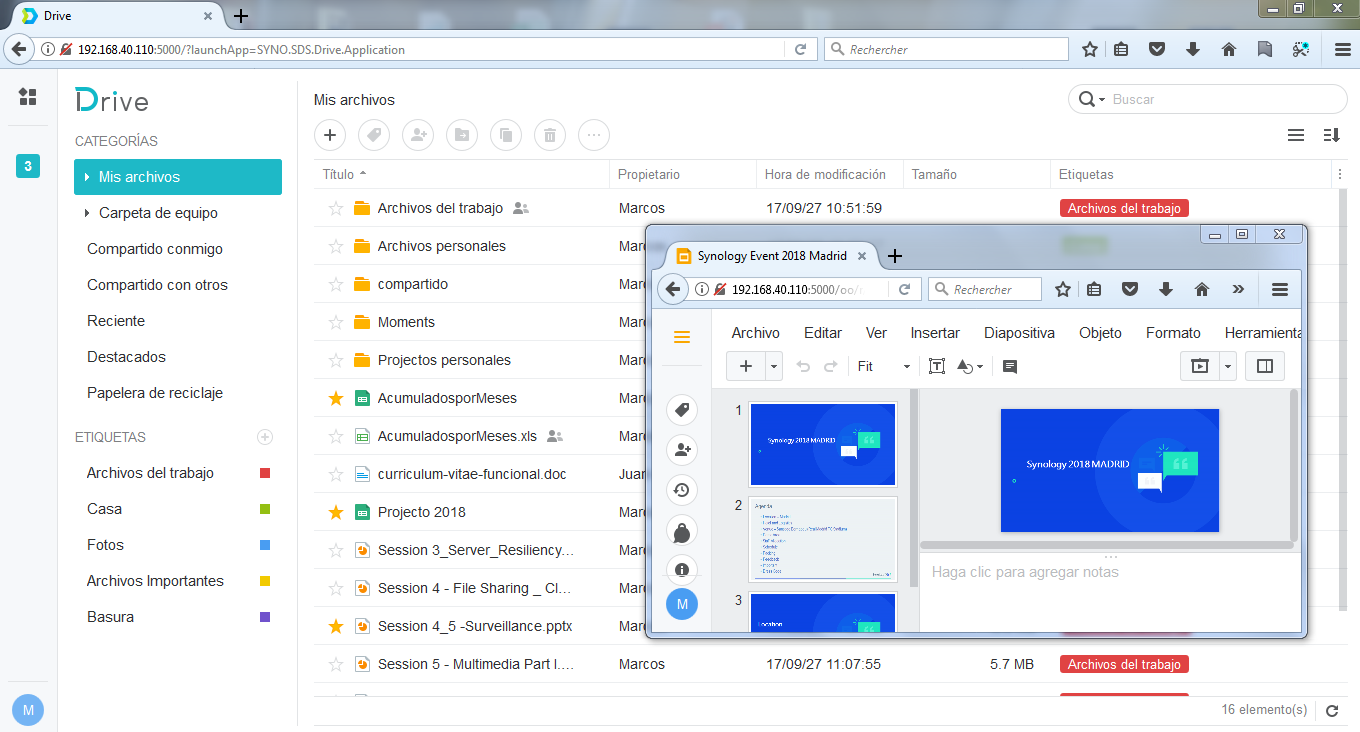Image resolution: width=1360 pixels, height=732 pixels.
Task: Go to Compartido conmigo category
Action: [x=155, y=249]
